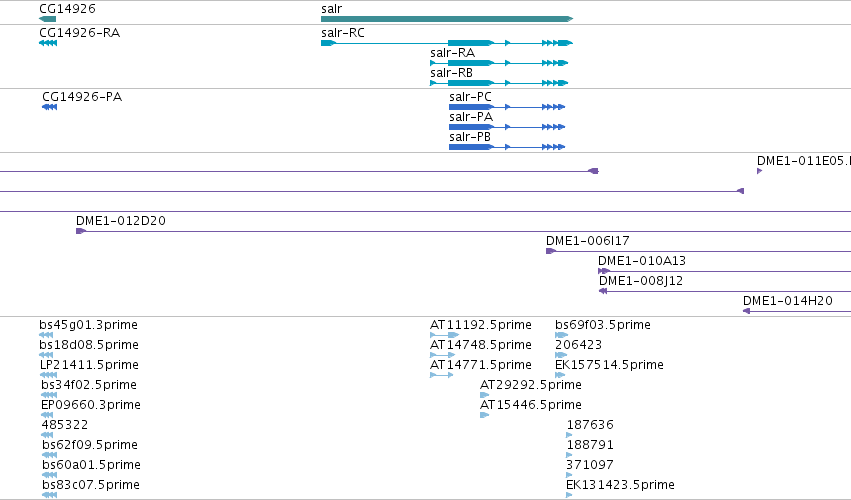The height and width of the screenshot is (500, 851).
Task: Select the salr gene label
Action: click(332, 9)
